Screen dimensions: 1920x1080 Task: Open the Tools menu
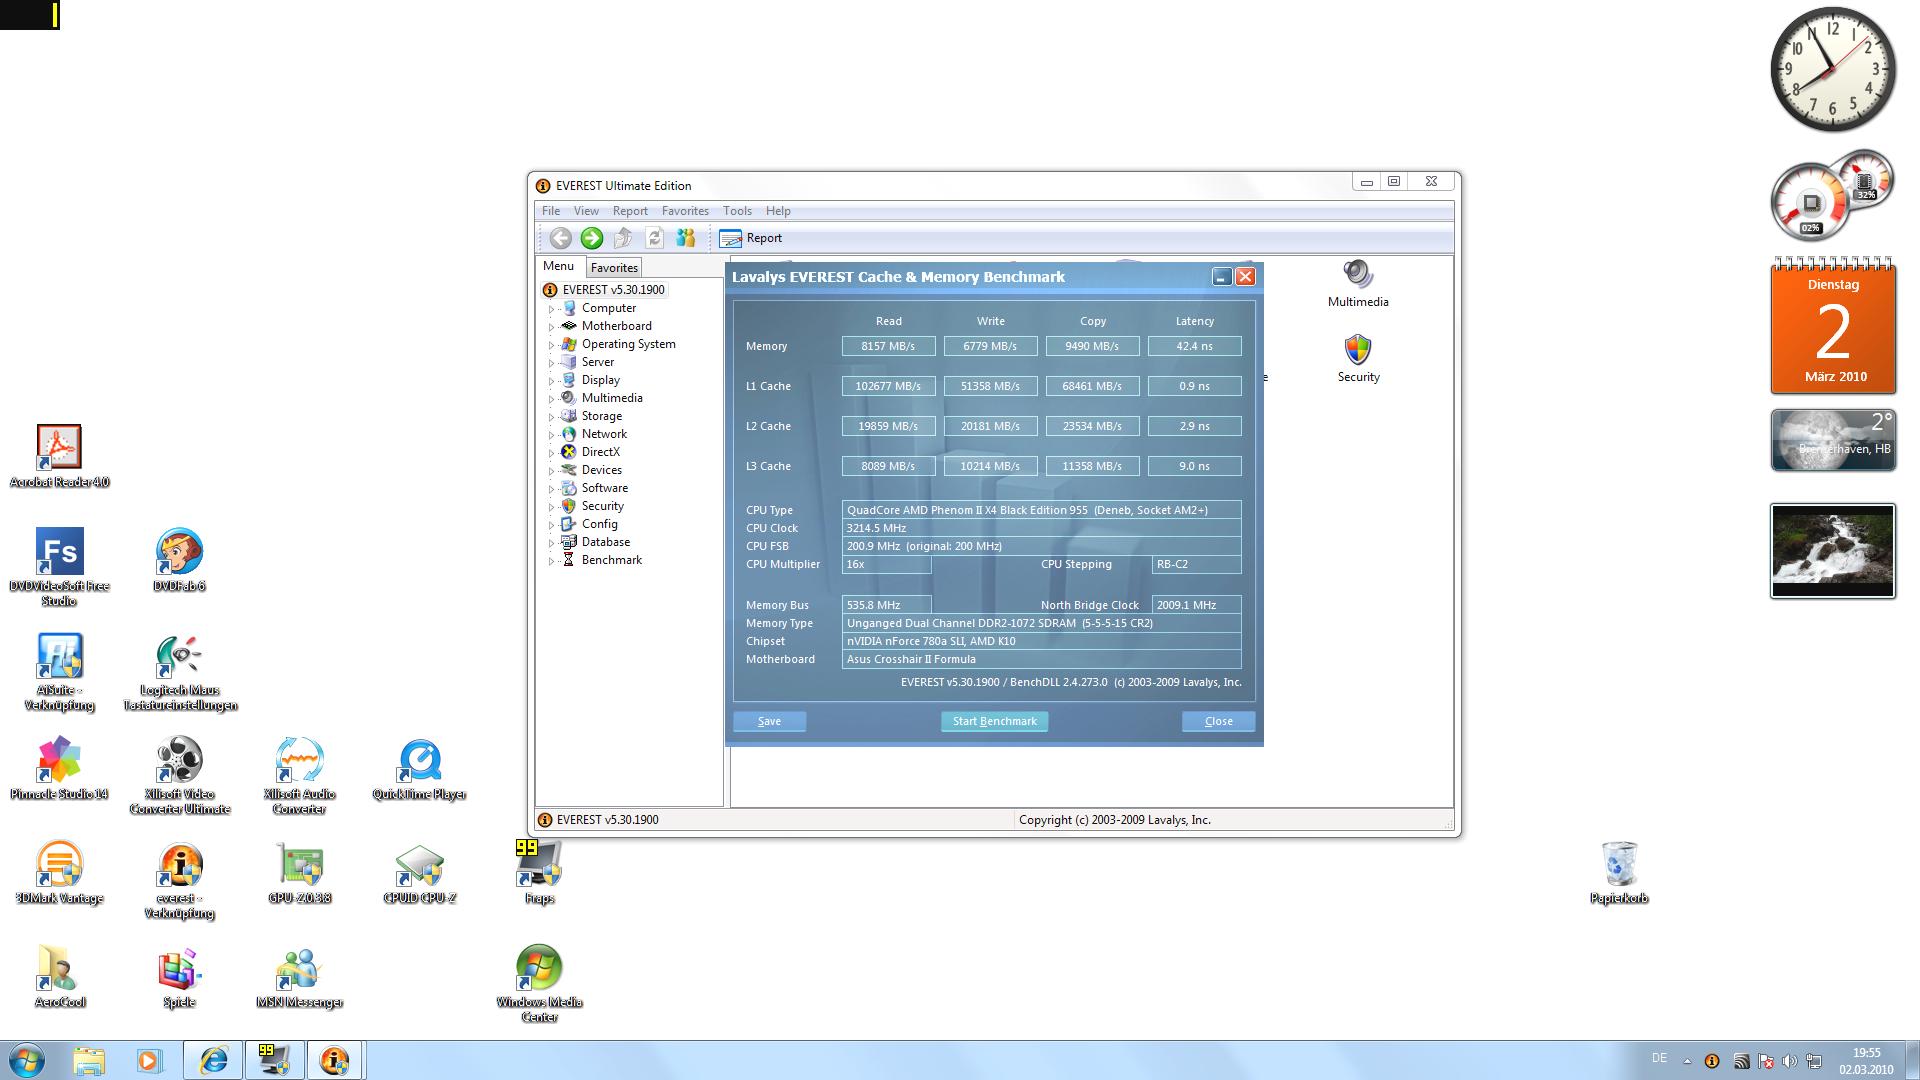(737, 211)
